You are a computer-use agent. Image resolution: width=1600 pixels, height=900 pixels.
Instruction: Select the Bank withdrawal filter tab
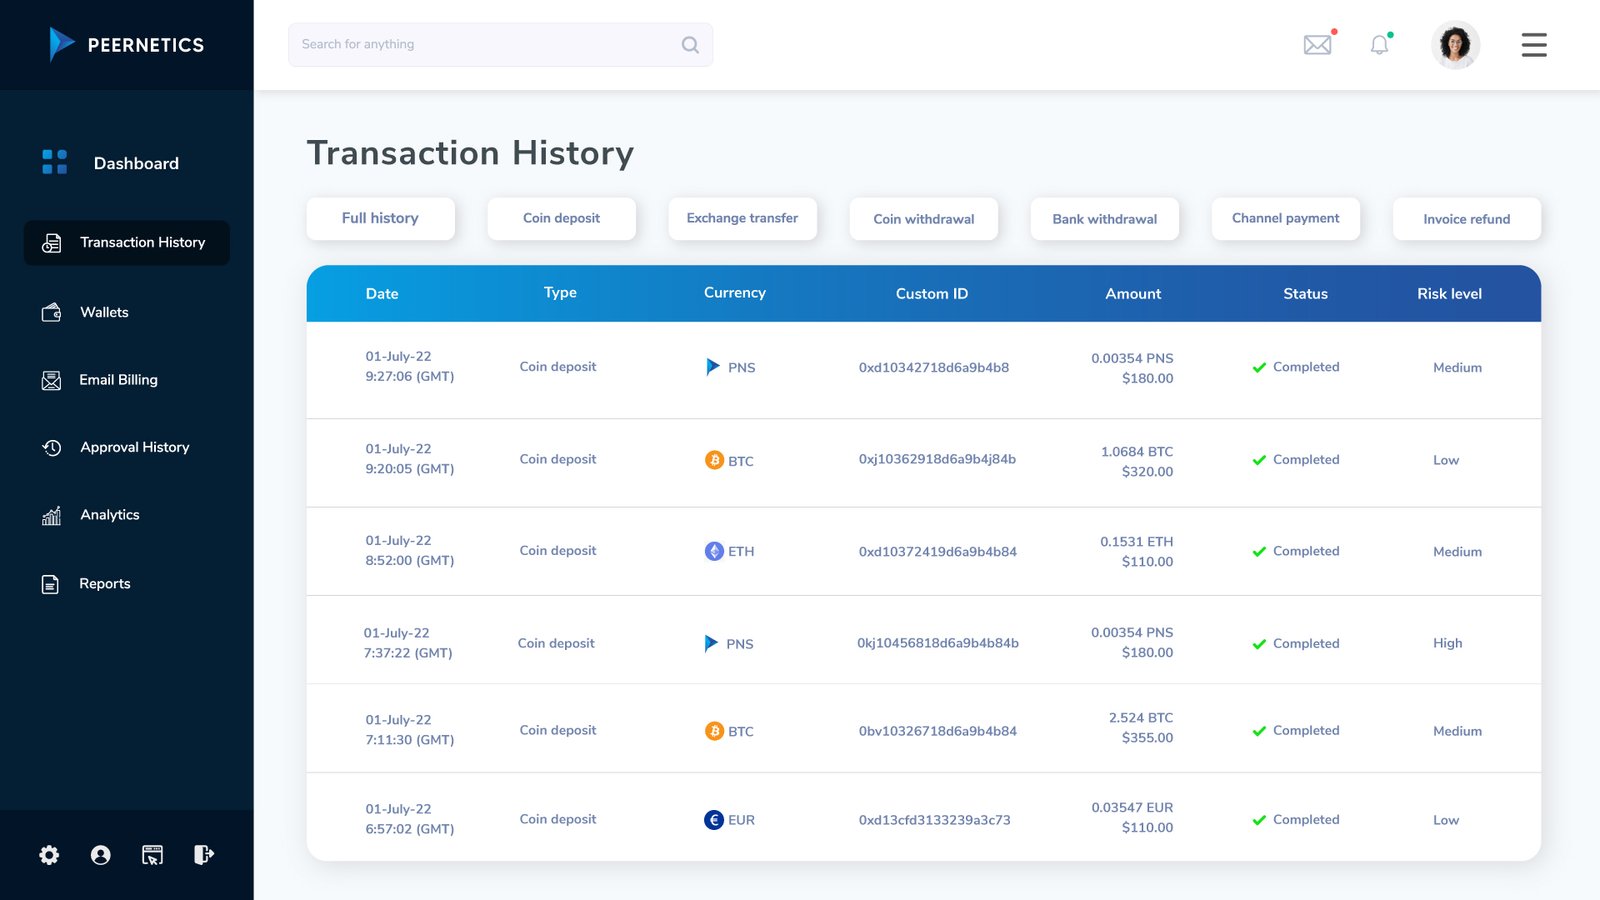tap(1104, 219)
